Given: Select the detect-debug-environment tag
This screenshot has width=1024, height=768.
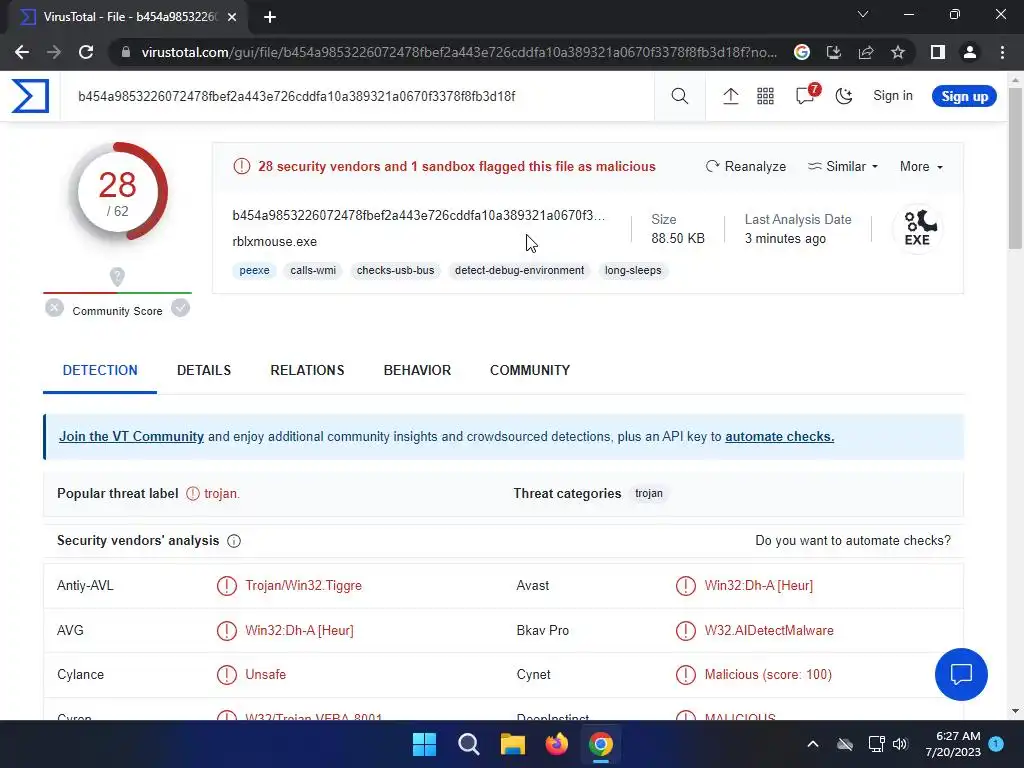Looking at the screenshot, I should click(x=519, y=270).
